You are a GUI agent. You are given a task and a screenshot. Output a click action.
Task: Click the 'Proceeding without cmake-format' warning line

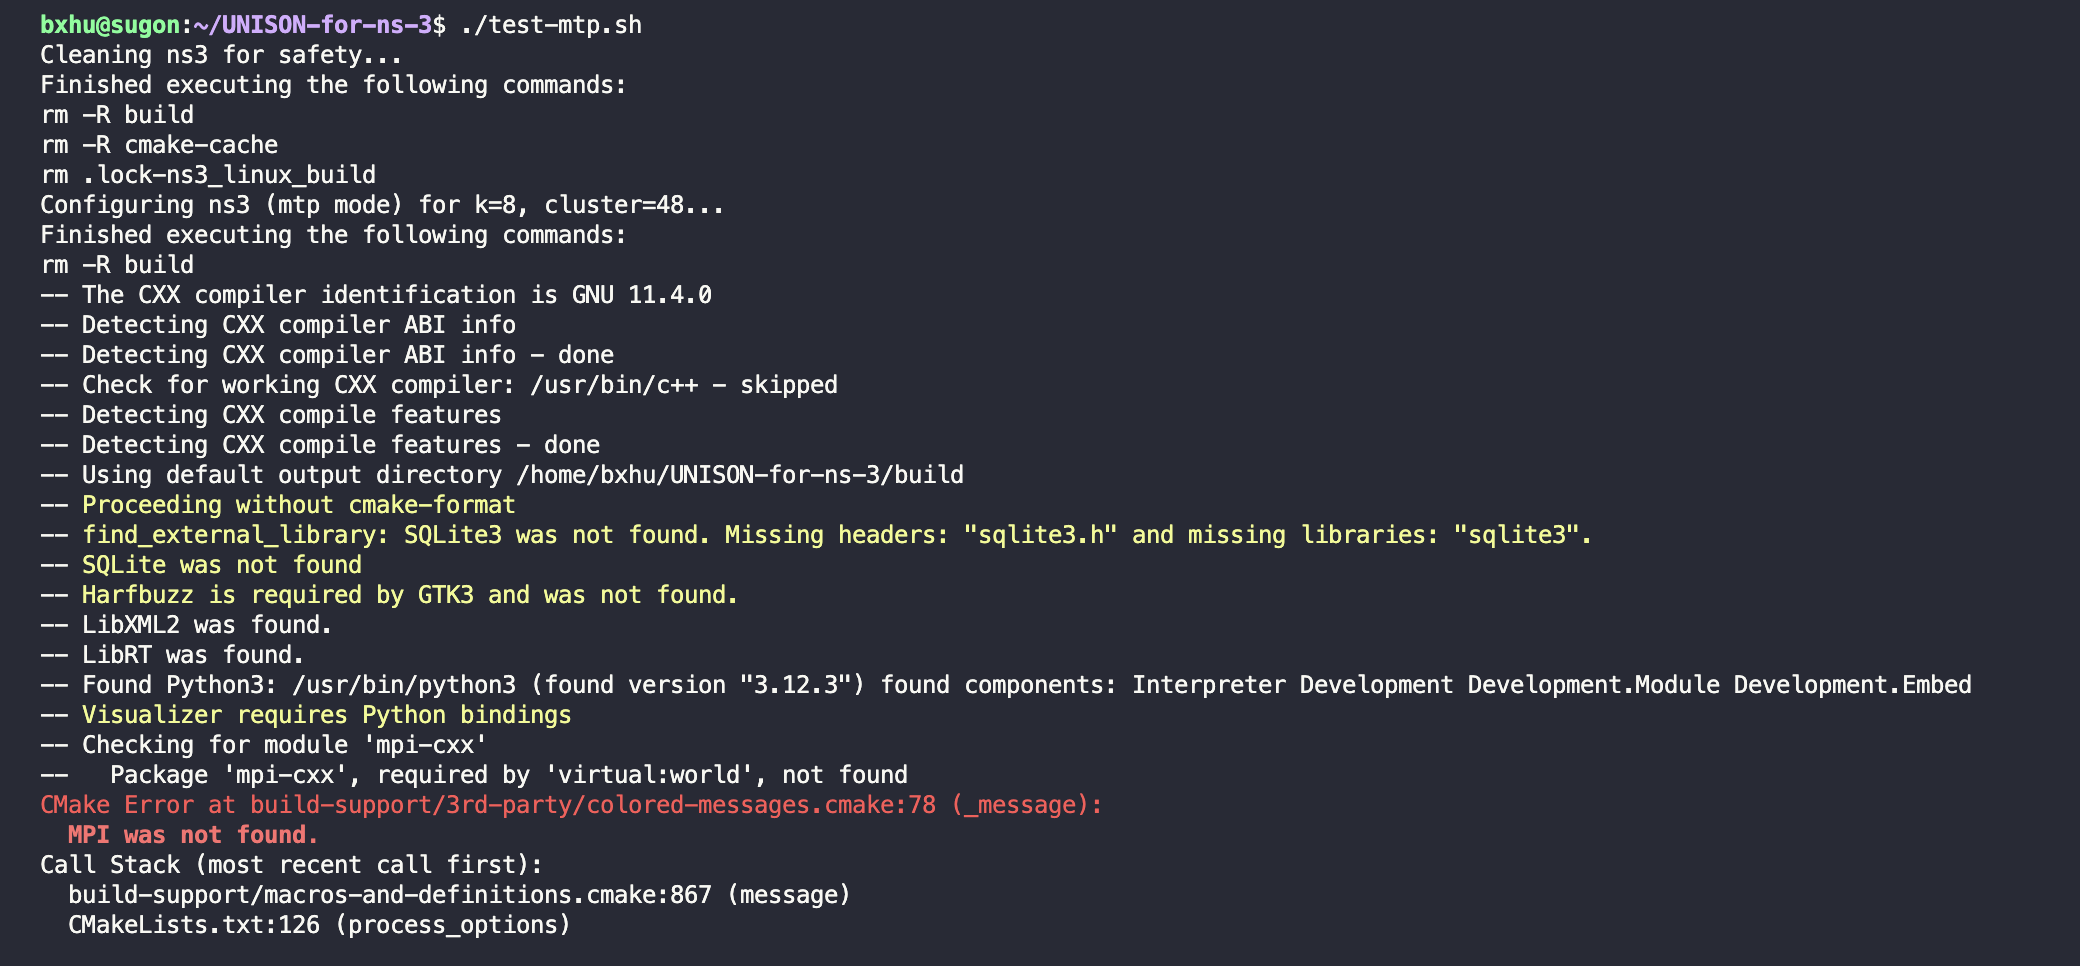click(298, 505)
